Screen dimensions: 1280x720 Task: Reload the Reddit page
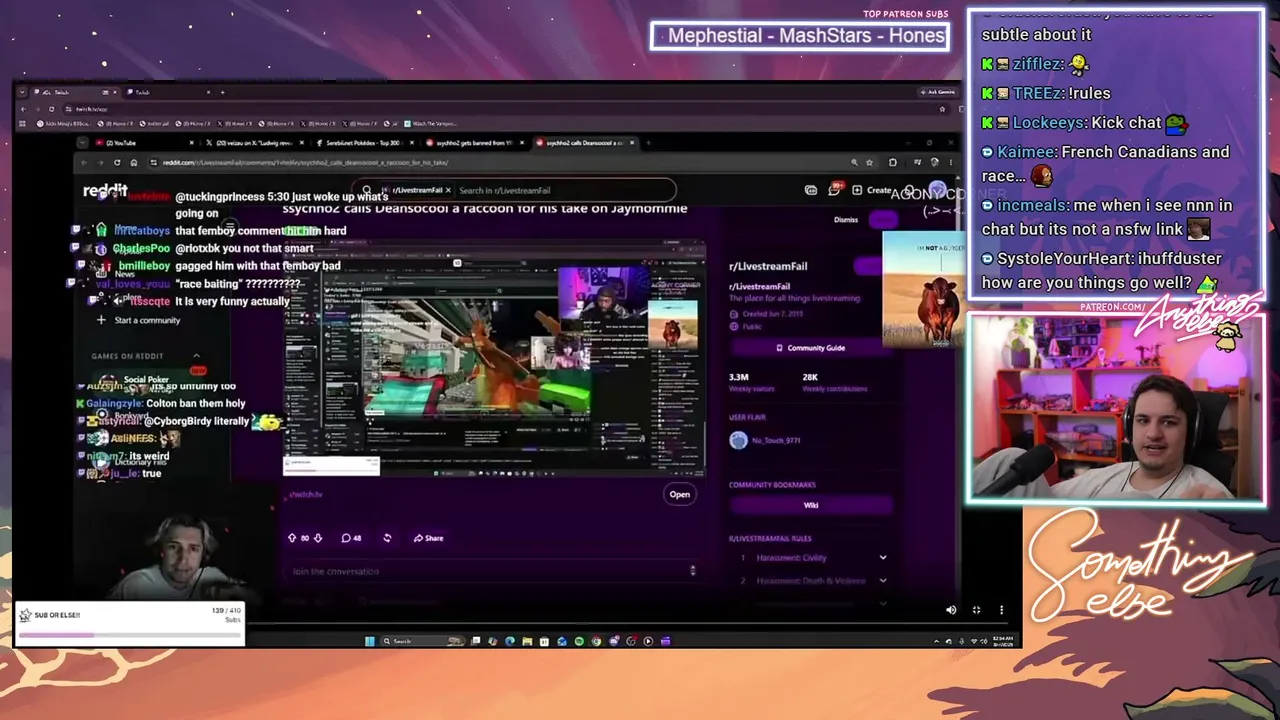pyautogui.click(x=117, y=162)
